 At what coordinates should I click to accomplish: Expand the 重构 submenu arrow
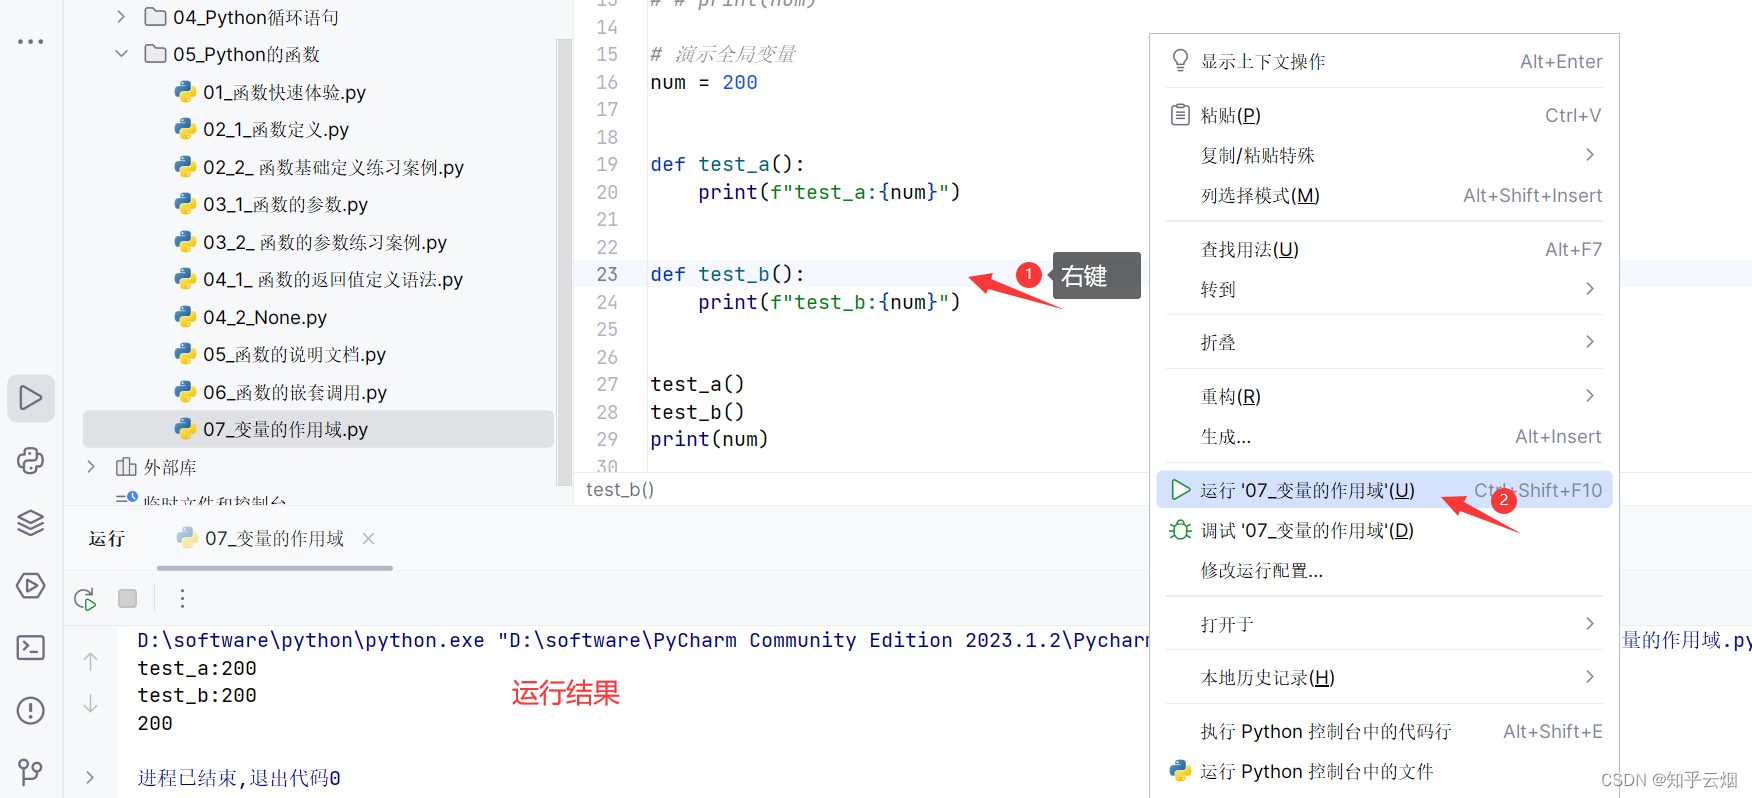(x=1590, y=396)
